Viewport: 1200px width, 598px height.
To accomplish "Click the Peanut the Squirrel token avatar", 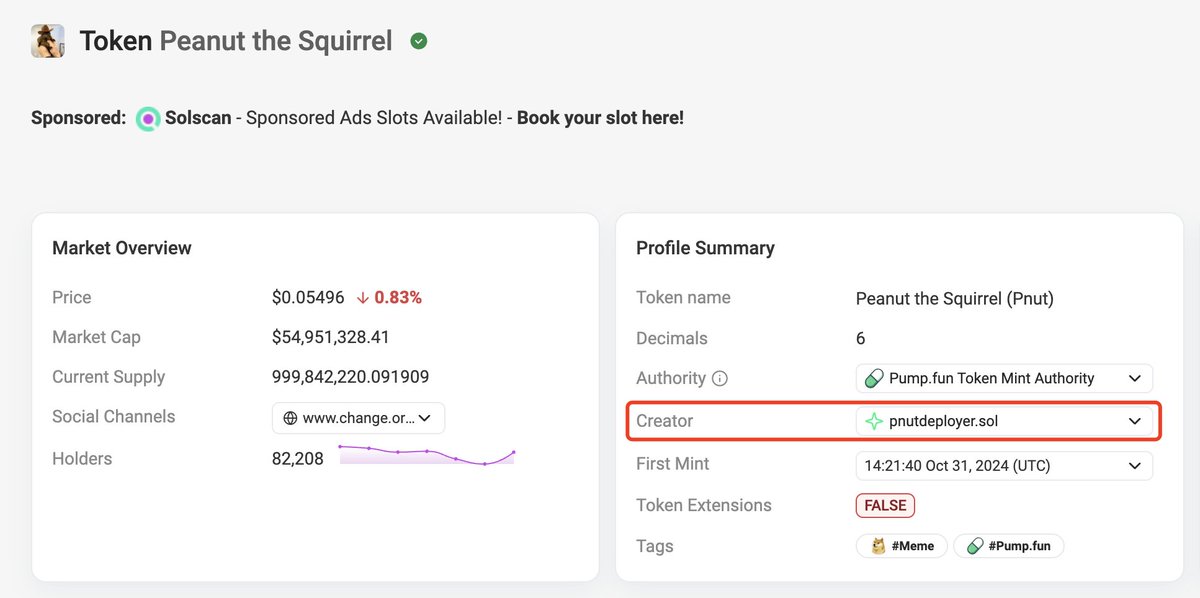I will click(47, 41).
